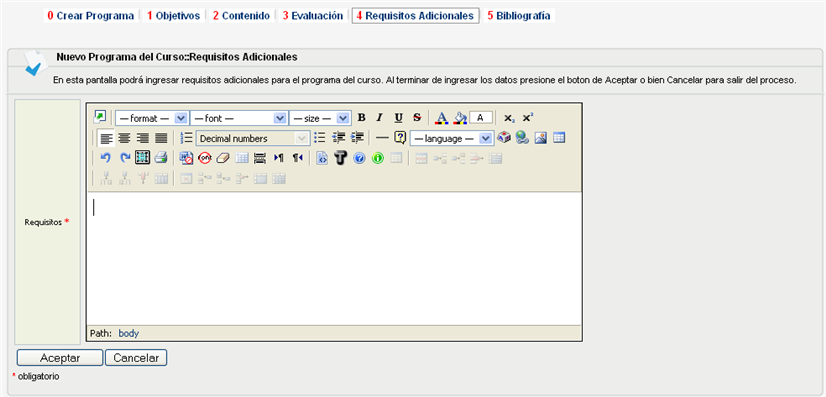Open the size dropdown
Image resolution: width=826 pixels, height=397 pixels.
[320, 118]
